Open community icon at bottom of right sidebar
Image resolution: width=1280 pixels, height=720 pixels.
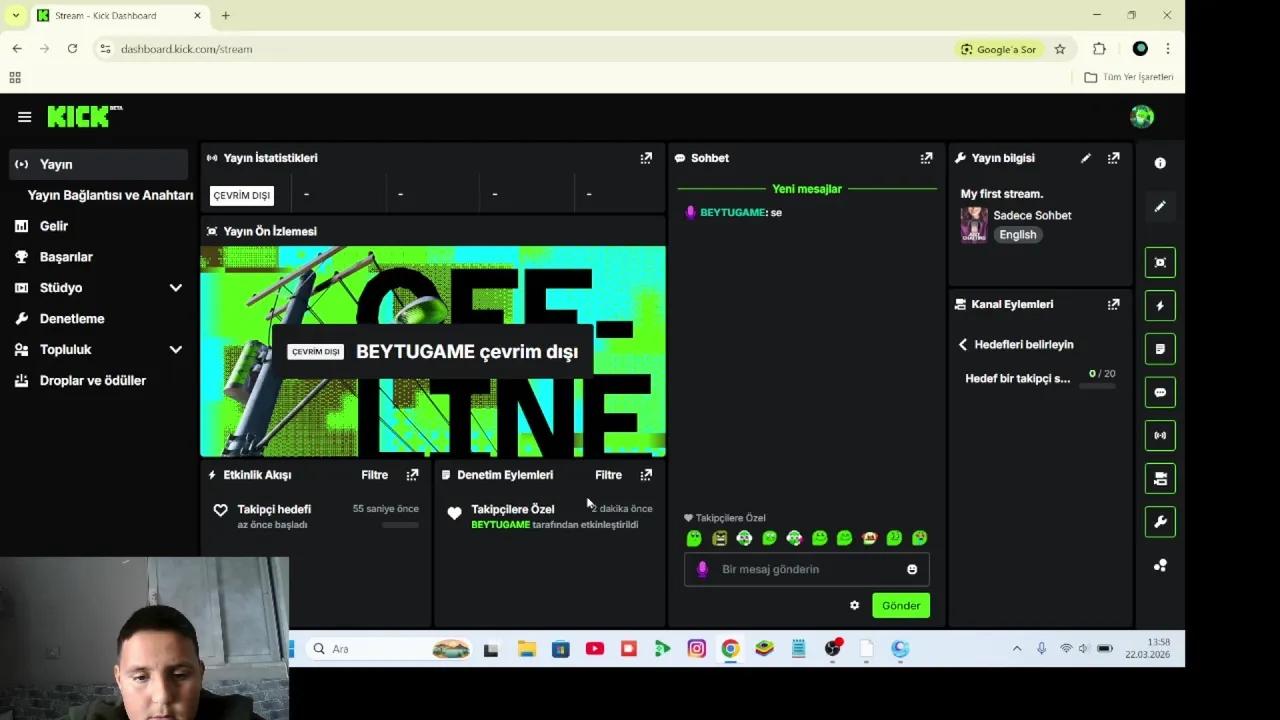[x=1160, y=565]
